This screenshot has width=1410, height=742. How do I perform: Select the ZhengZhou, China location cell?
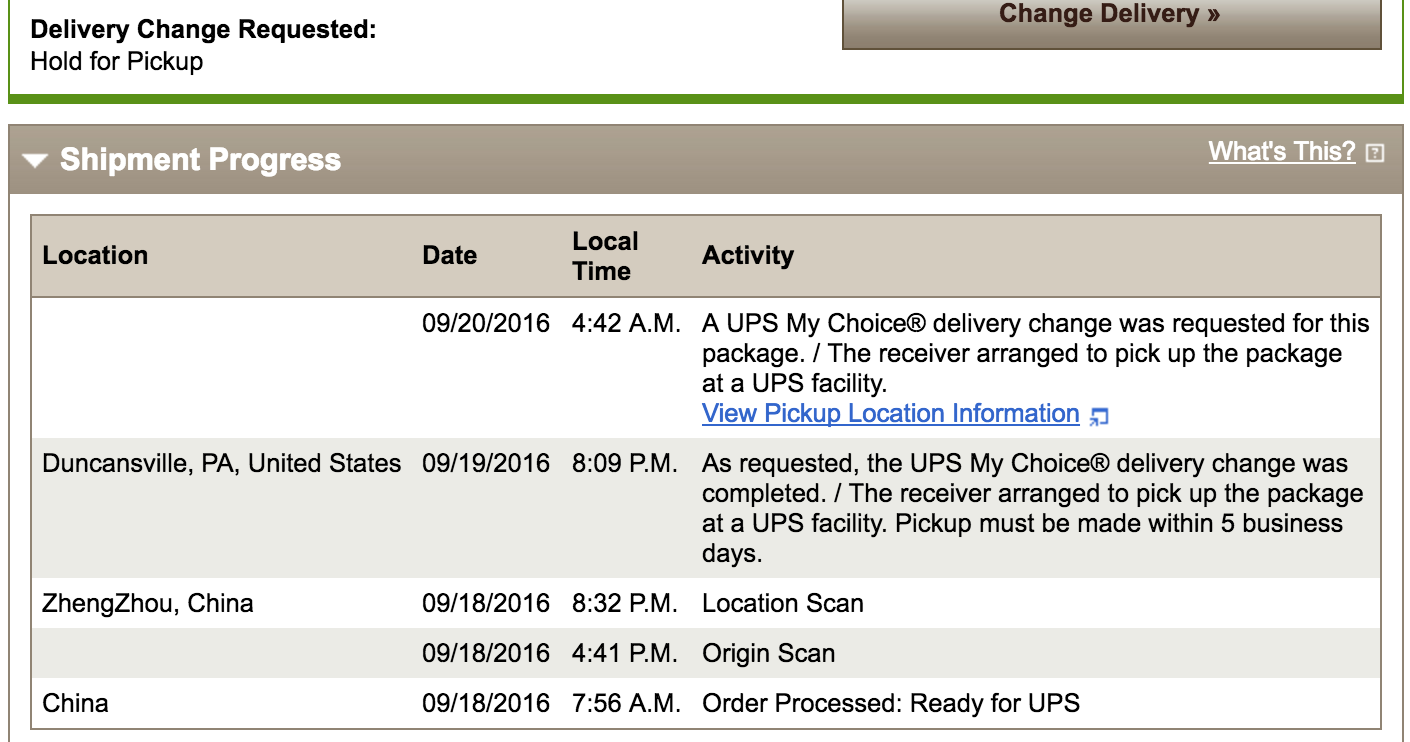click(x=148, y=604)
